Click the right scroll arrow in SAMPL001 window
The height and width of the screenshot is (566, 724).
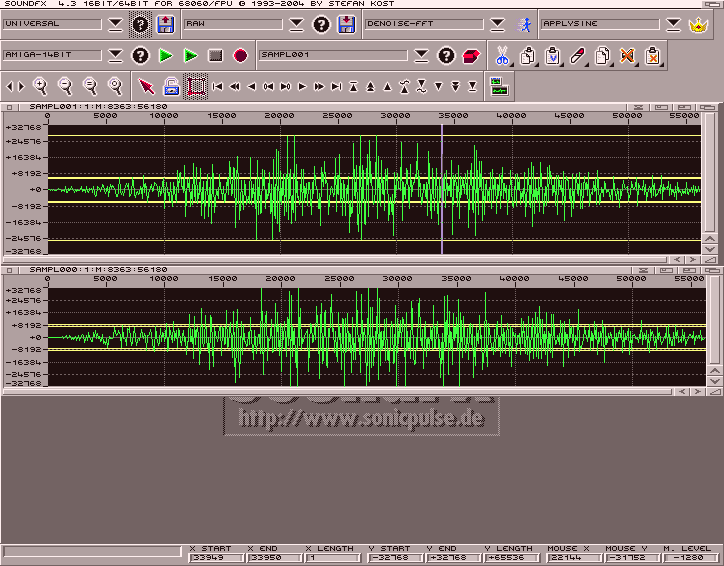point(693,260)
